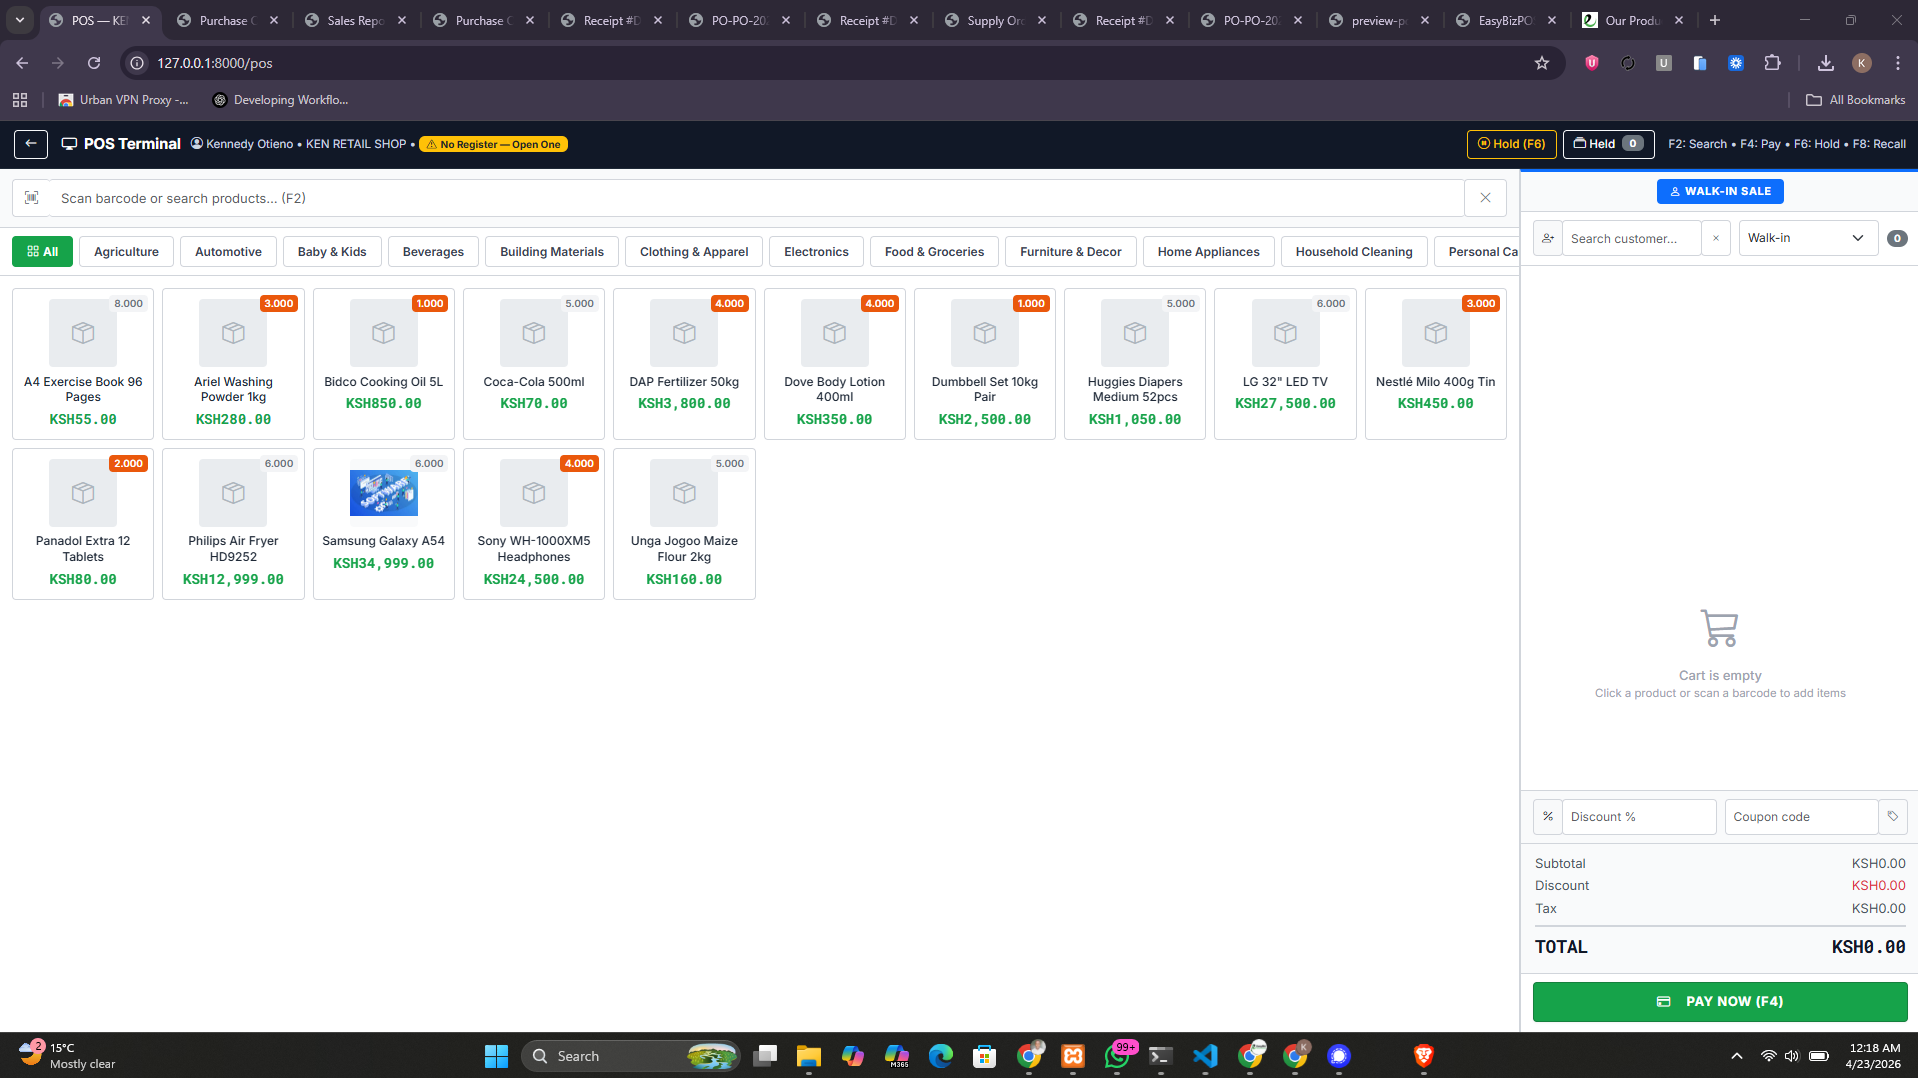1918x1078 pixels.
Task: Open browser extensions puzzle icon
Action: 1772,63
